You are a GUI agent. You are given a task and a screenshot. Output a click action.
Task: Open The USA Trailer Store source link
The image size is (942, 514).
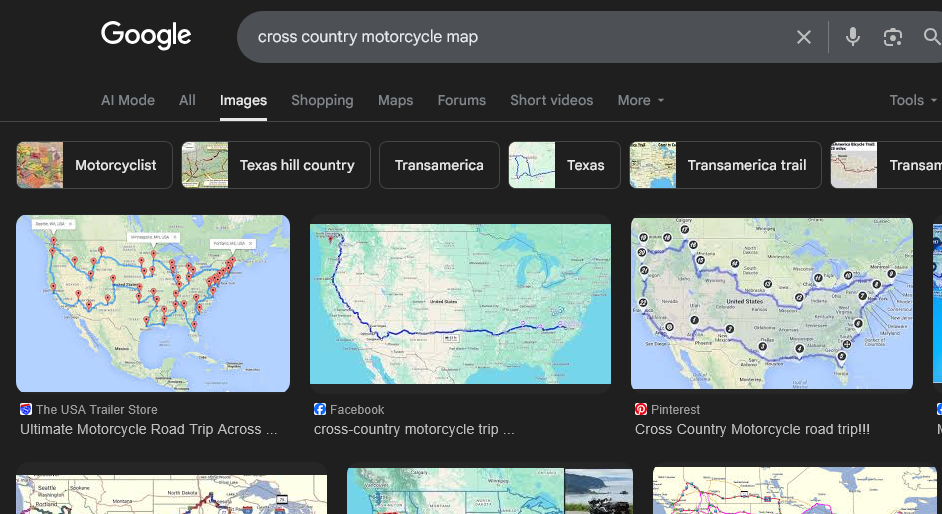point(96,410)
